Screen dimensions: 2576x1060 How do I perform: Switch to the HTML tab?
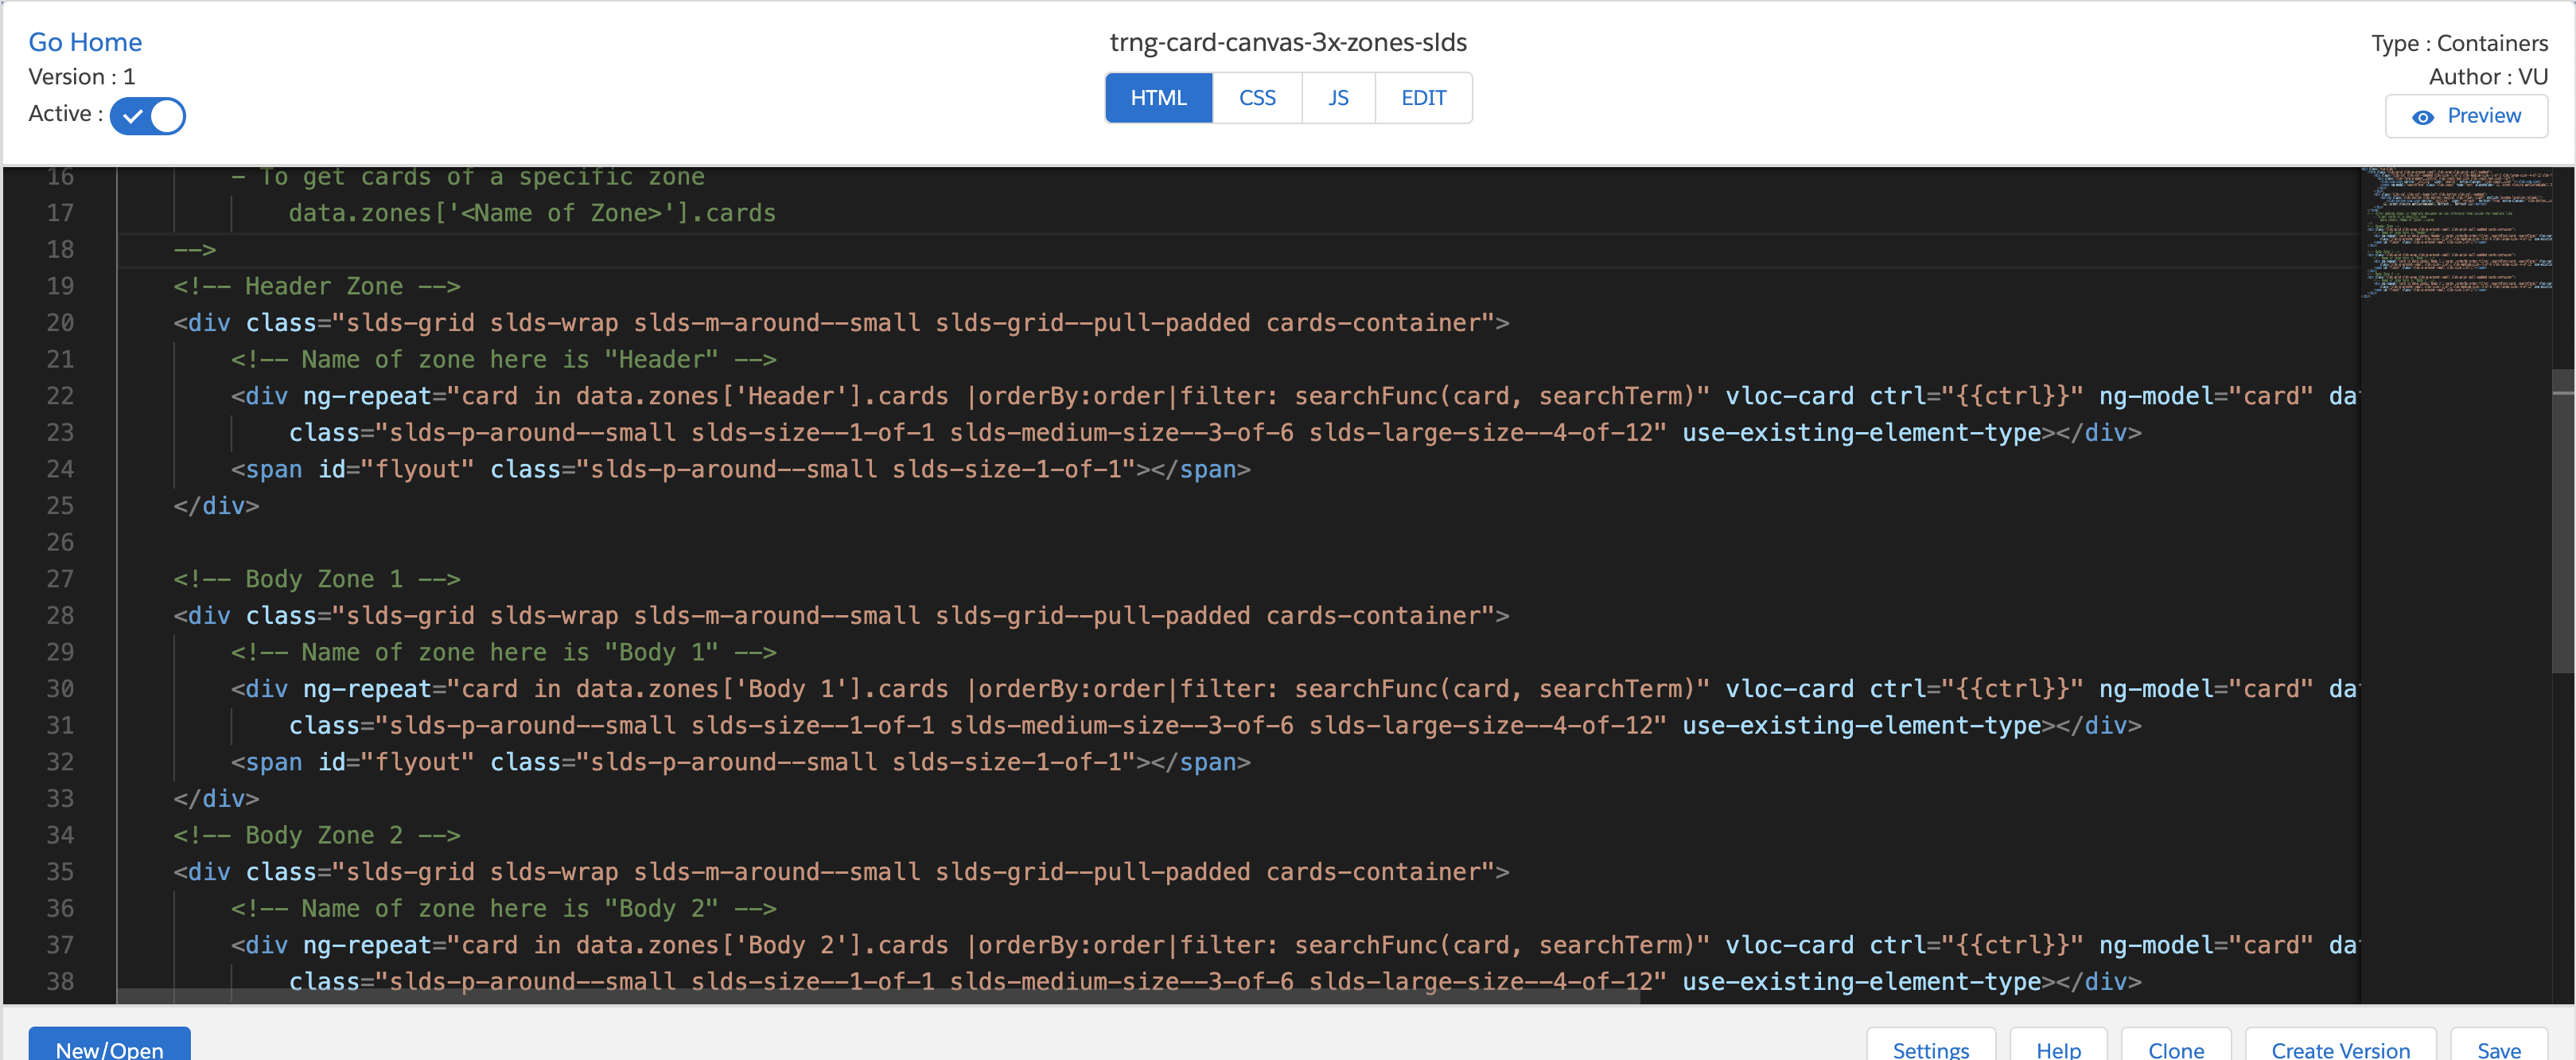point(1158,98)
